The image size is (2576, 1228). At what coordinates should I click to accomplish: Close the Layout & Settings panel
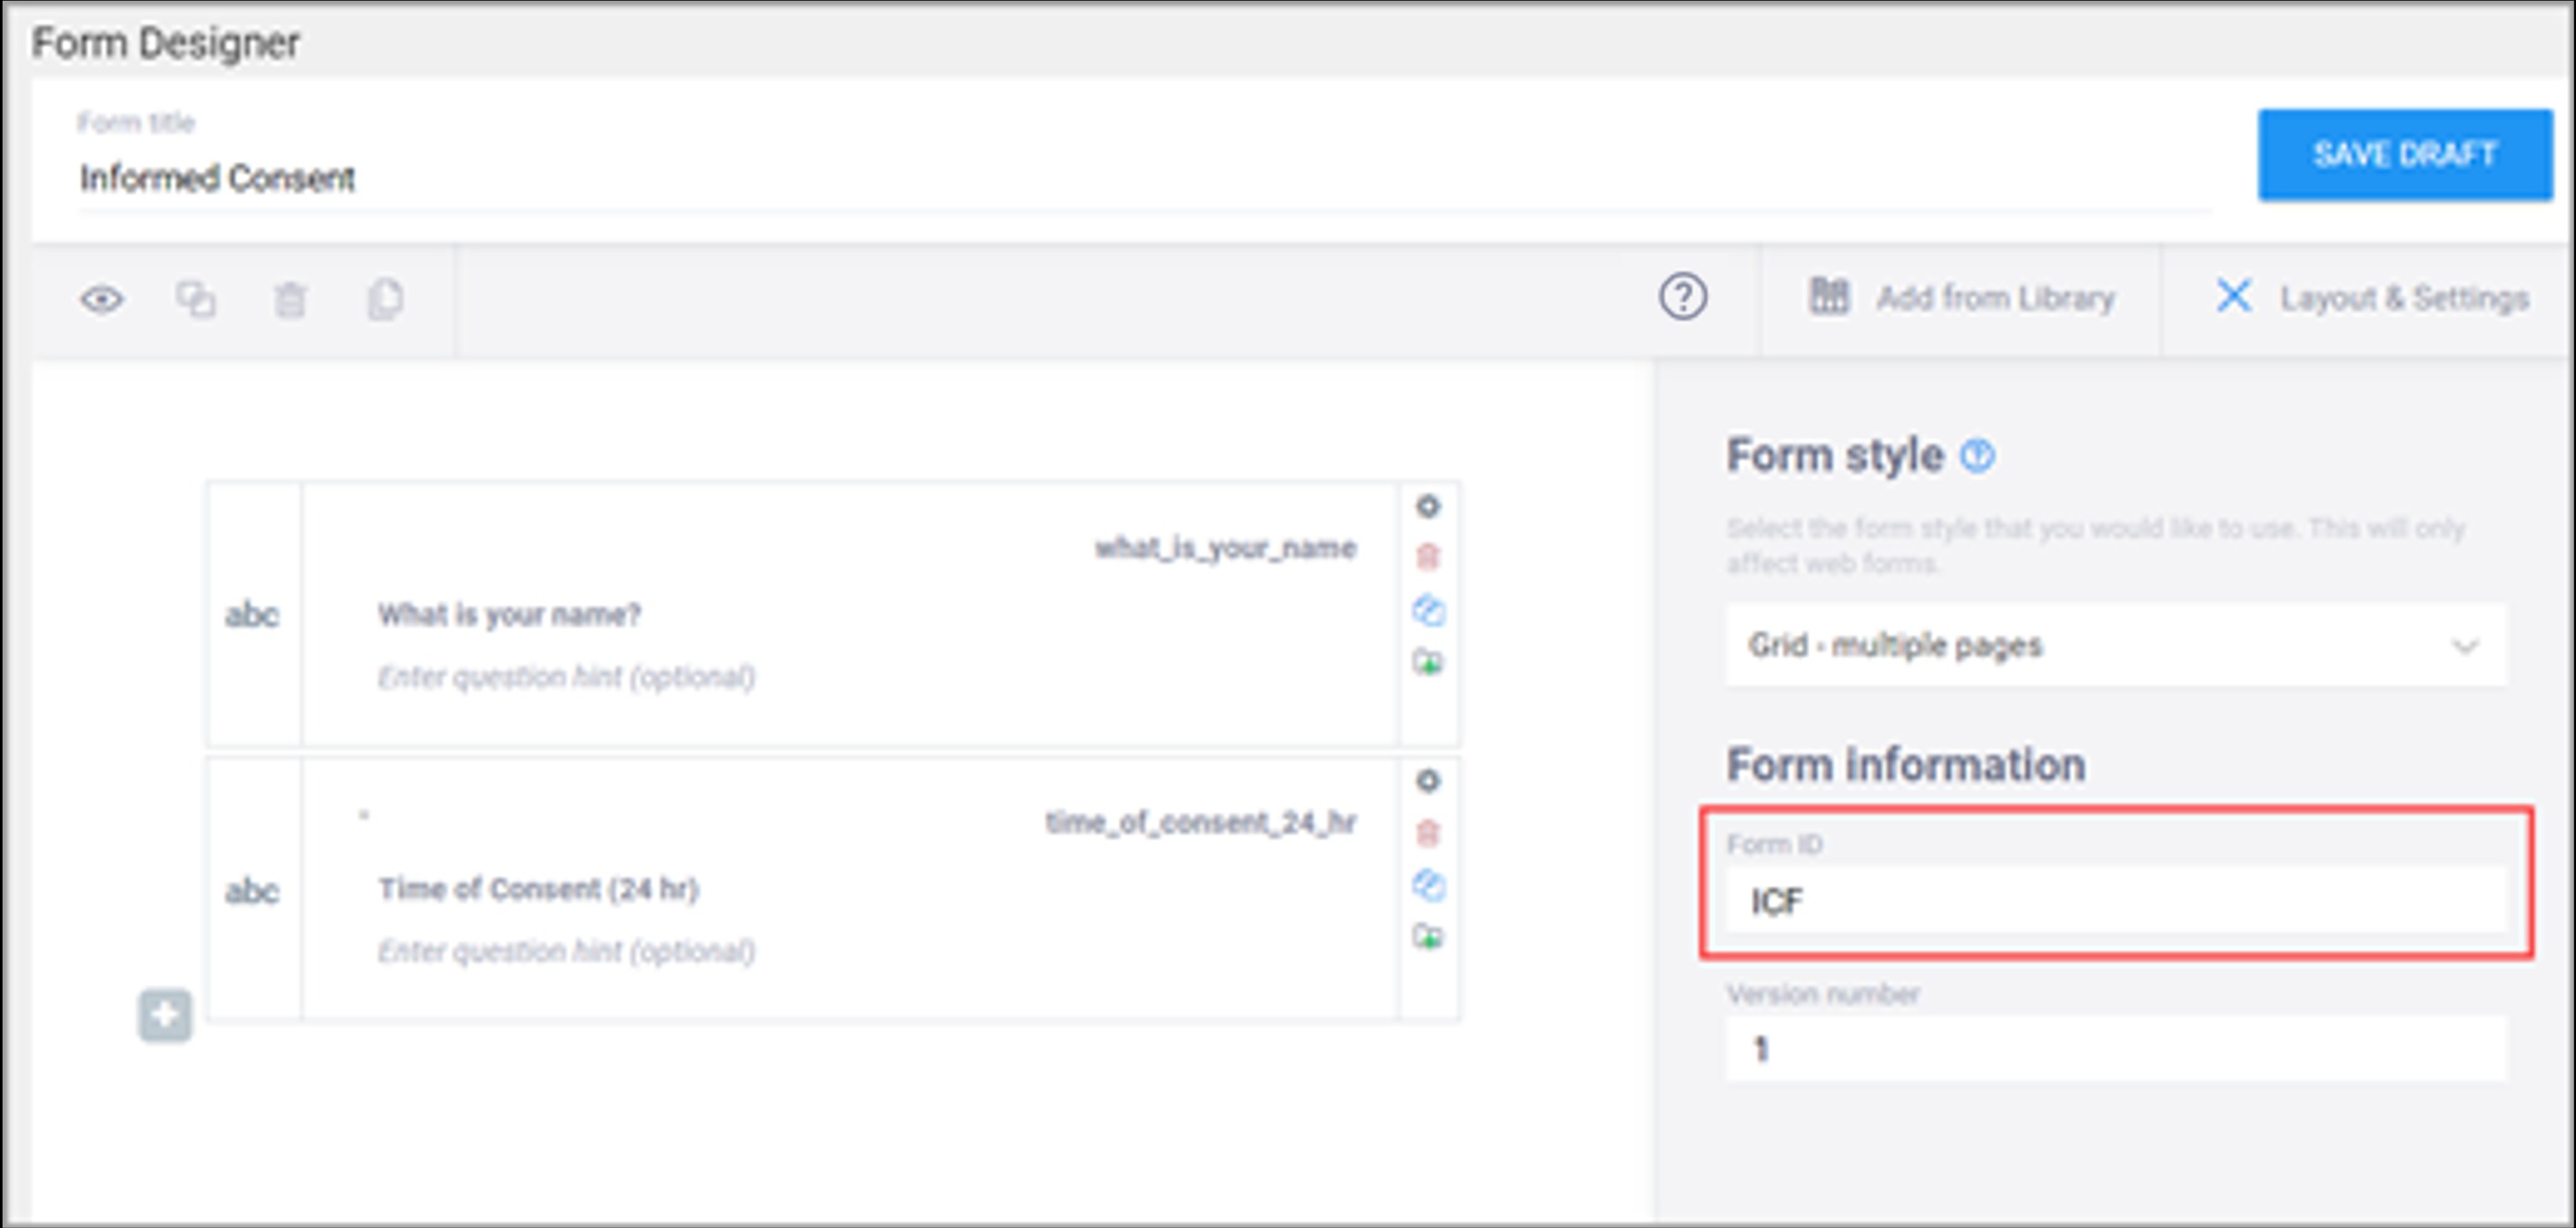[x=2233, y=296]
